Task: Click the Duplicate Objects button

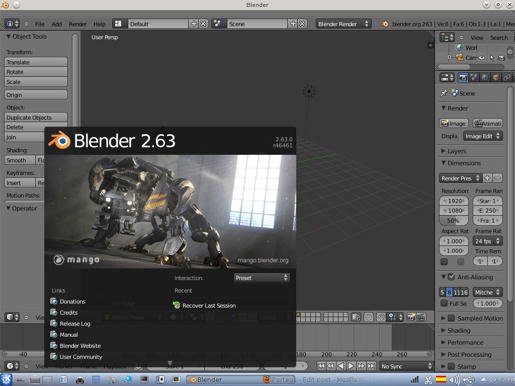Action: coord(36,117)
